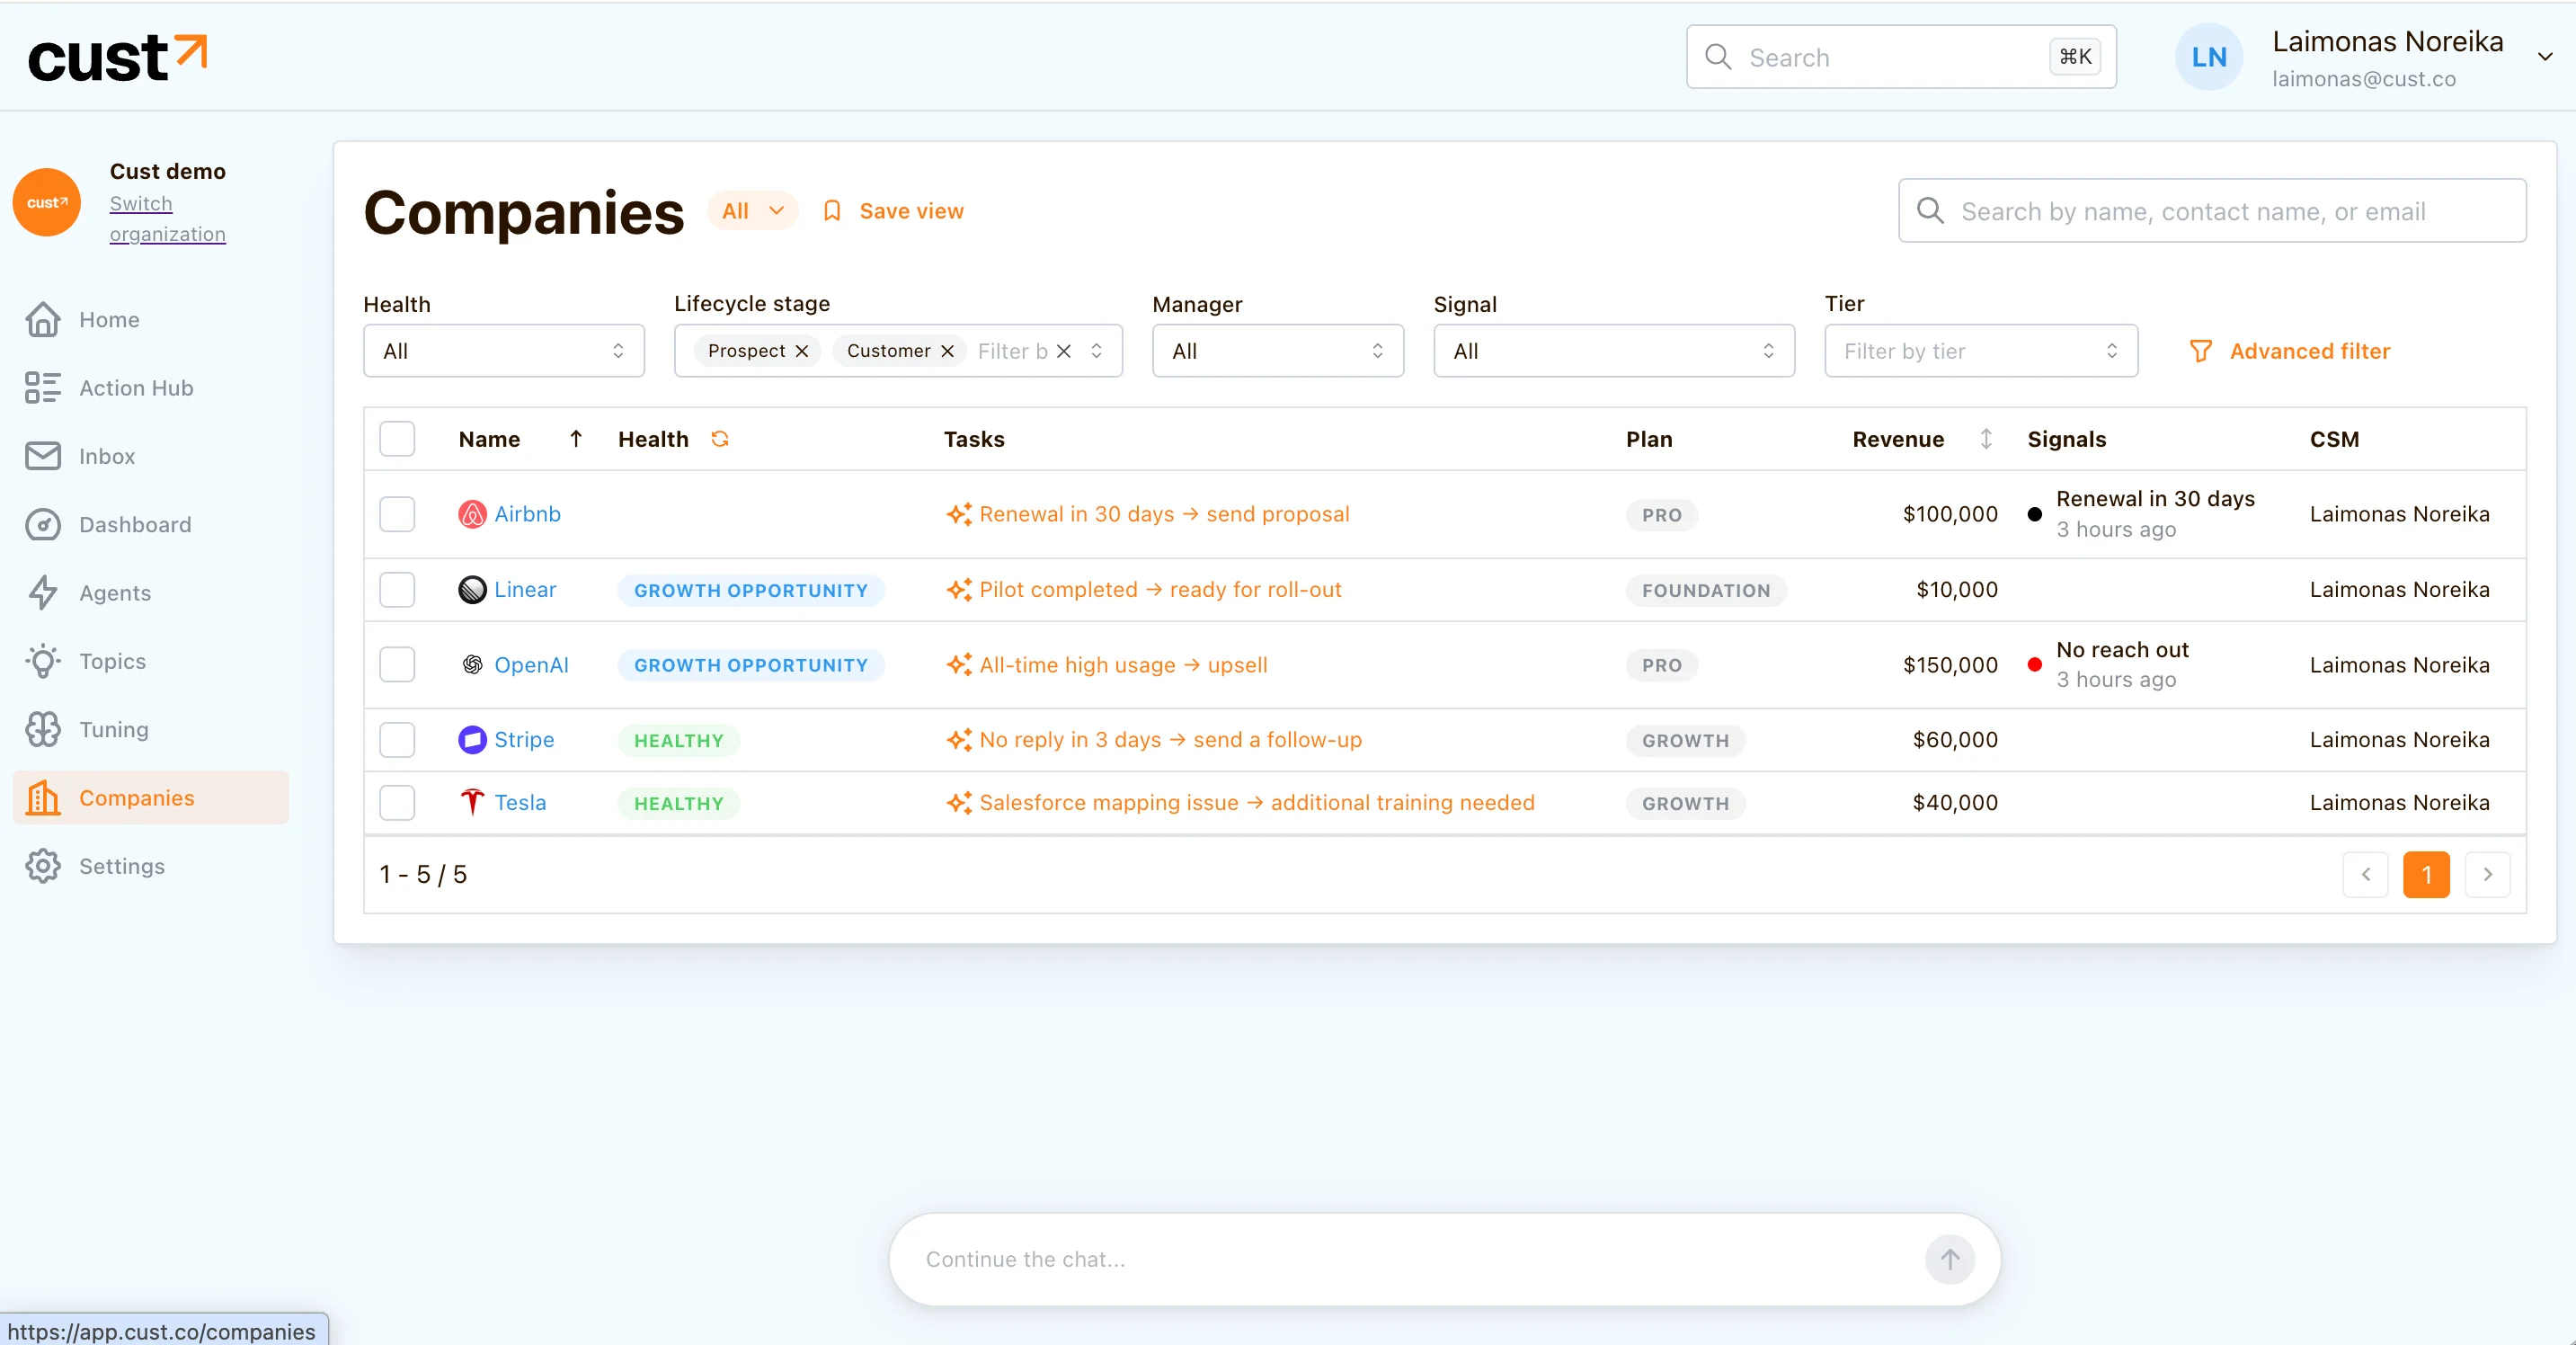Remove the Customer lifecycle filter chip
This screenshot has height=1345, width=2576.
(x=947, y=351)
